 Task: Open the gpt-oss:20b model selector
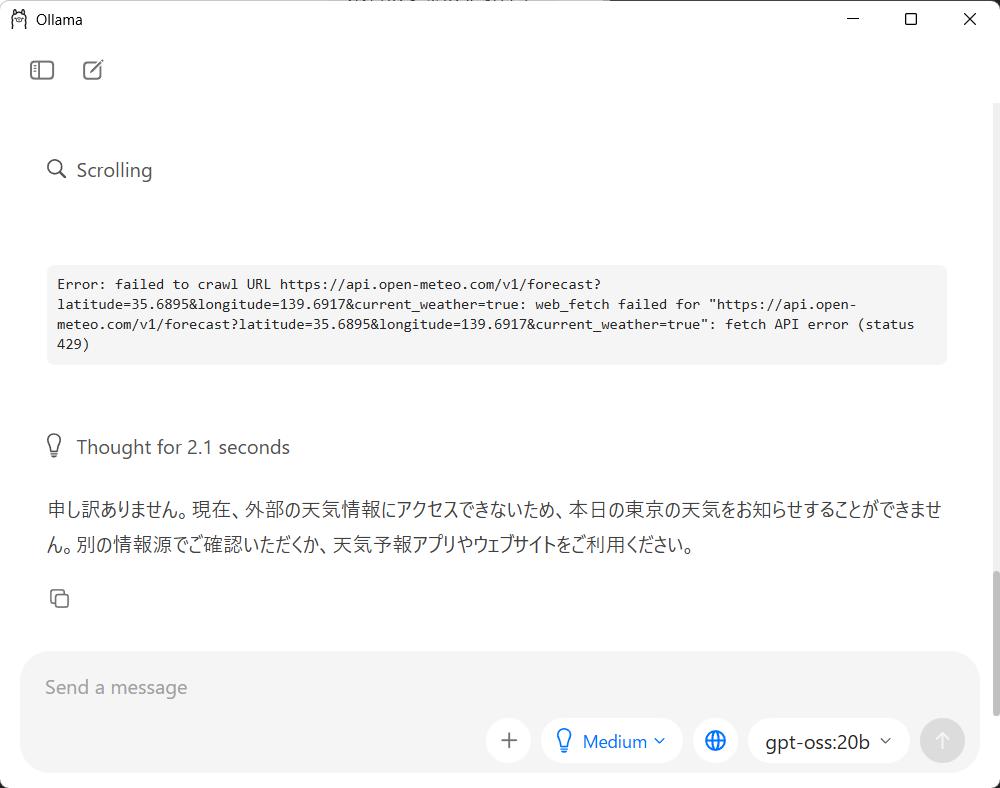(x=828, y=741)
